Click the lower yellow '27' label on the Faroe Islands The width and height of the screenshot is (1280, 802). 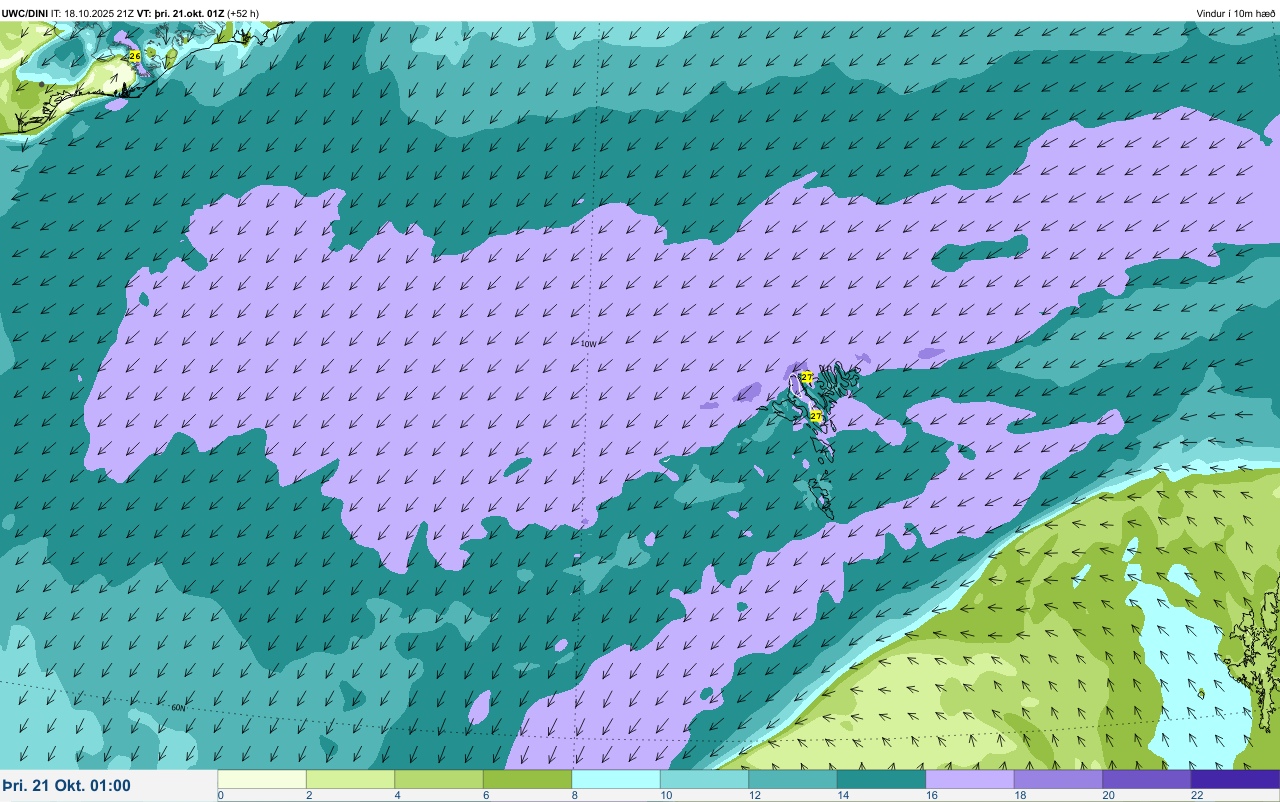pos(816,415)
